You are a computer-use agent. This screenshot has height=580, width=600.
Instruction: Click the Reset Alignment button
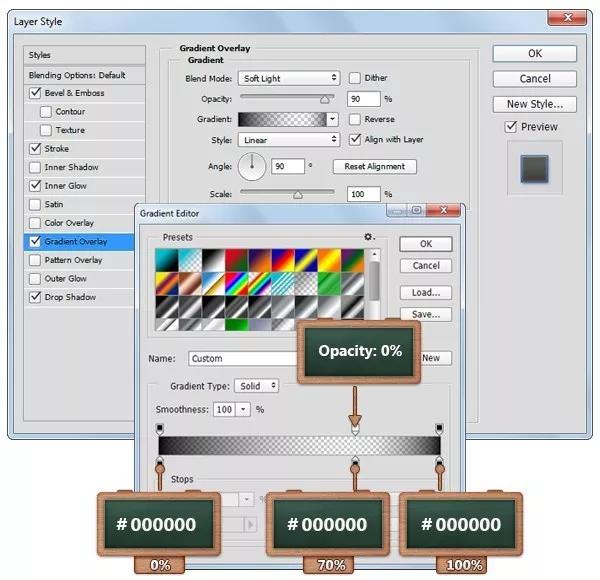(x=375, y=166)
